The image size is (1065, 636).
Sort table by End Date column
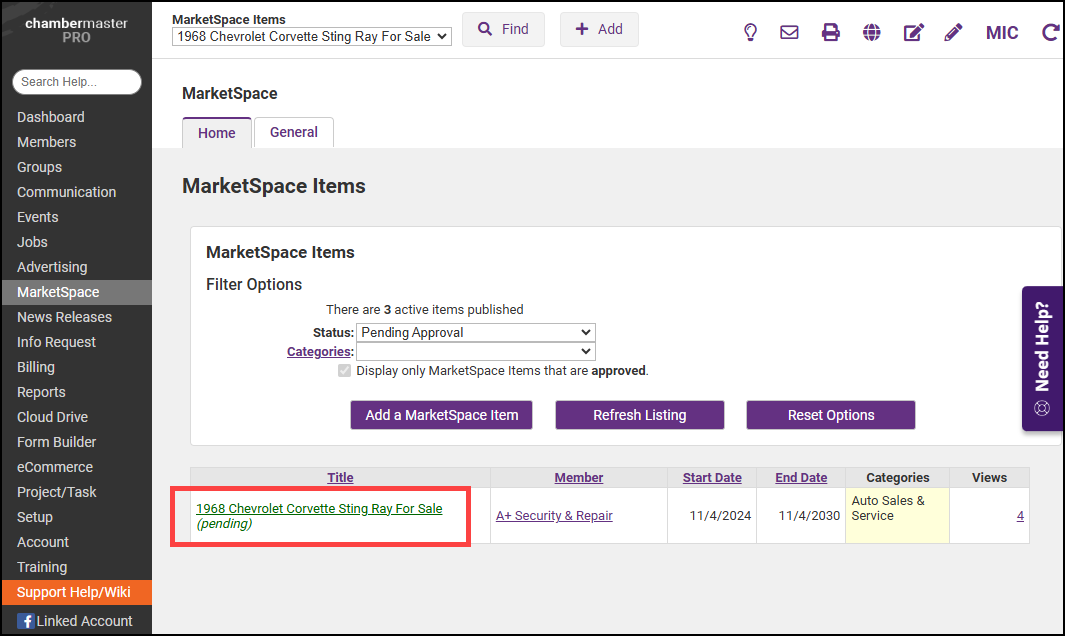point(801,478)
